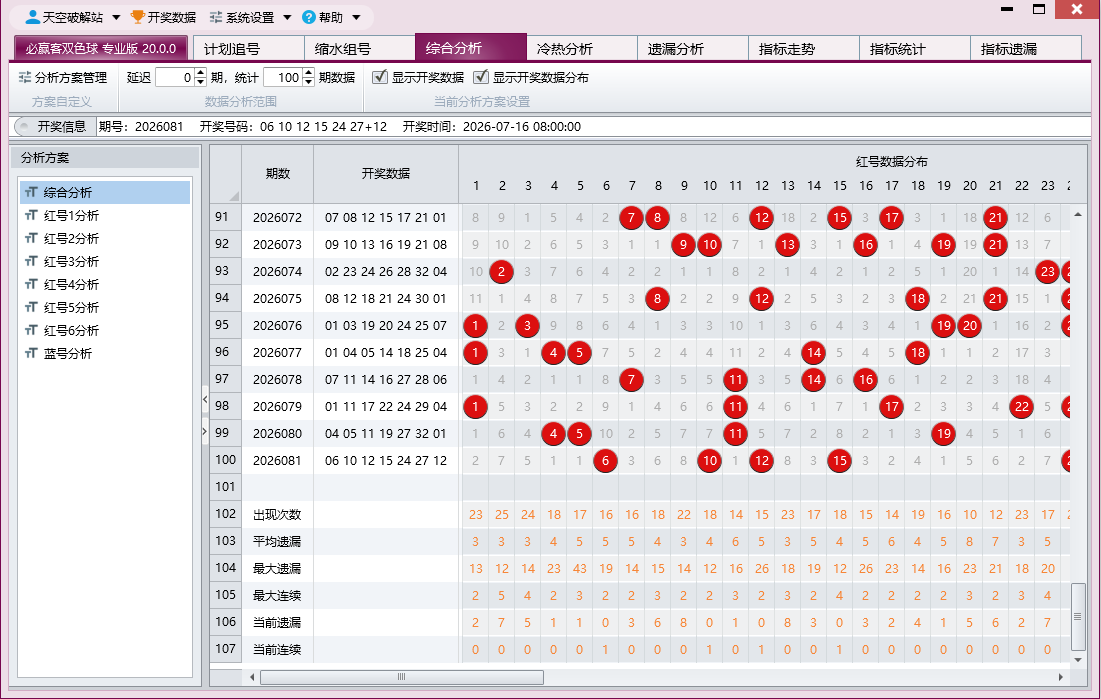The image size is (1101, 699).
Task: Click the icon beside 综合分析 scheme
Action: pyautogui.click(x=31, y=192)
